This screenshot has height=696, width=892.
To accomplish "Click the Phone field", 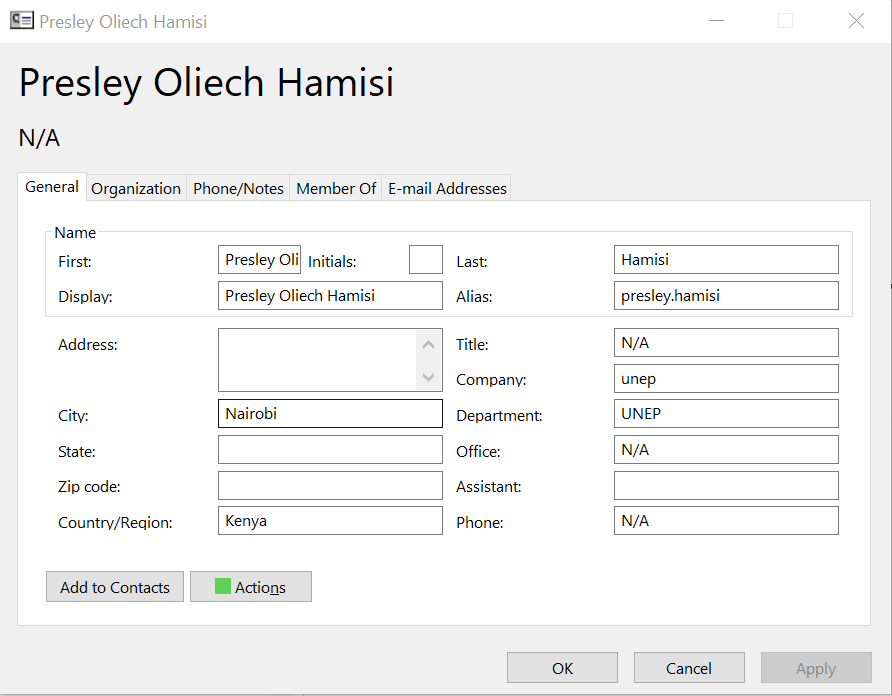I will click(x=726, y=521).
